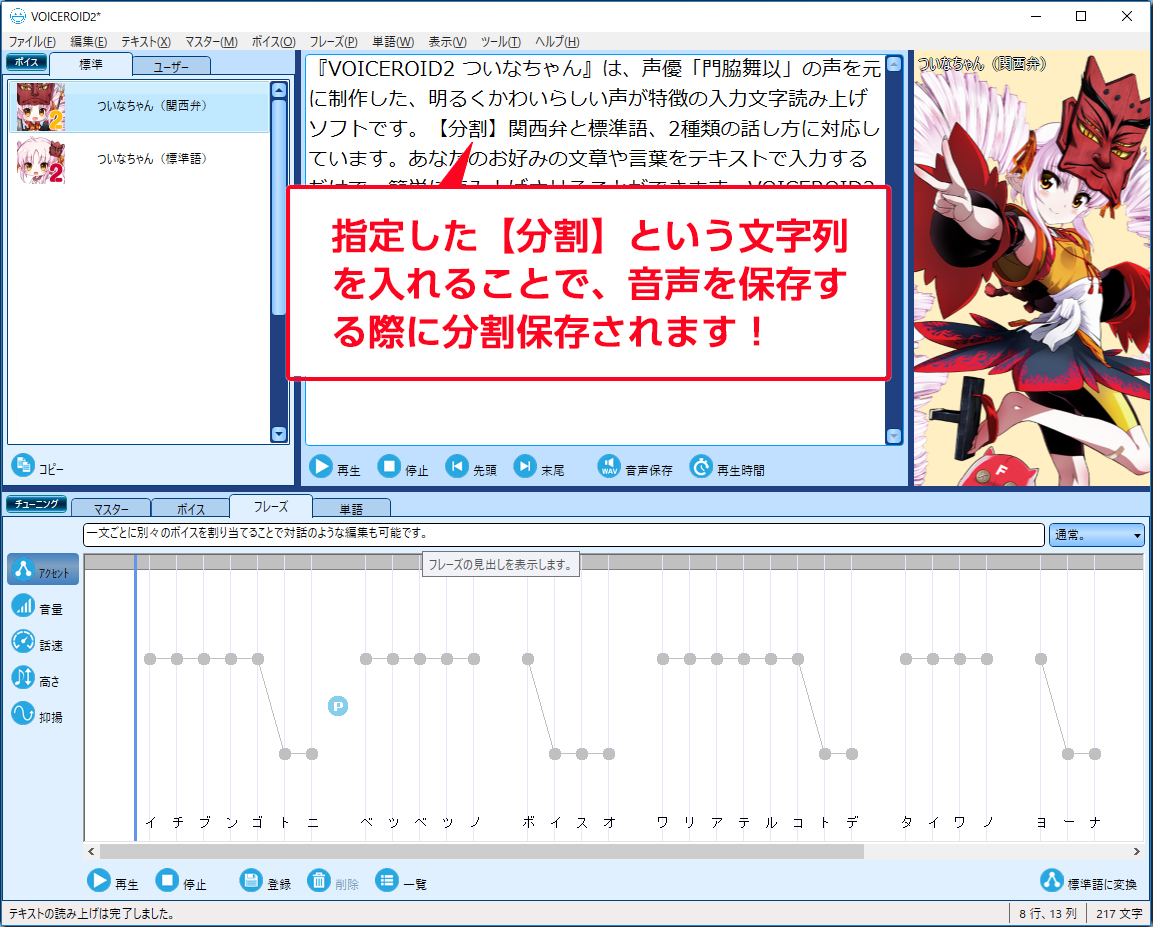This screenshot has width=1153, height=927.
Task: Open the 表示(V) menu
Action: (448, 42)
